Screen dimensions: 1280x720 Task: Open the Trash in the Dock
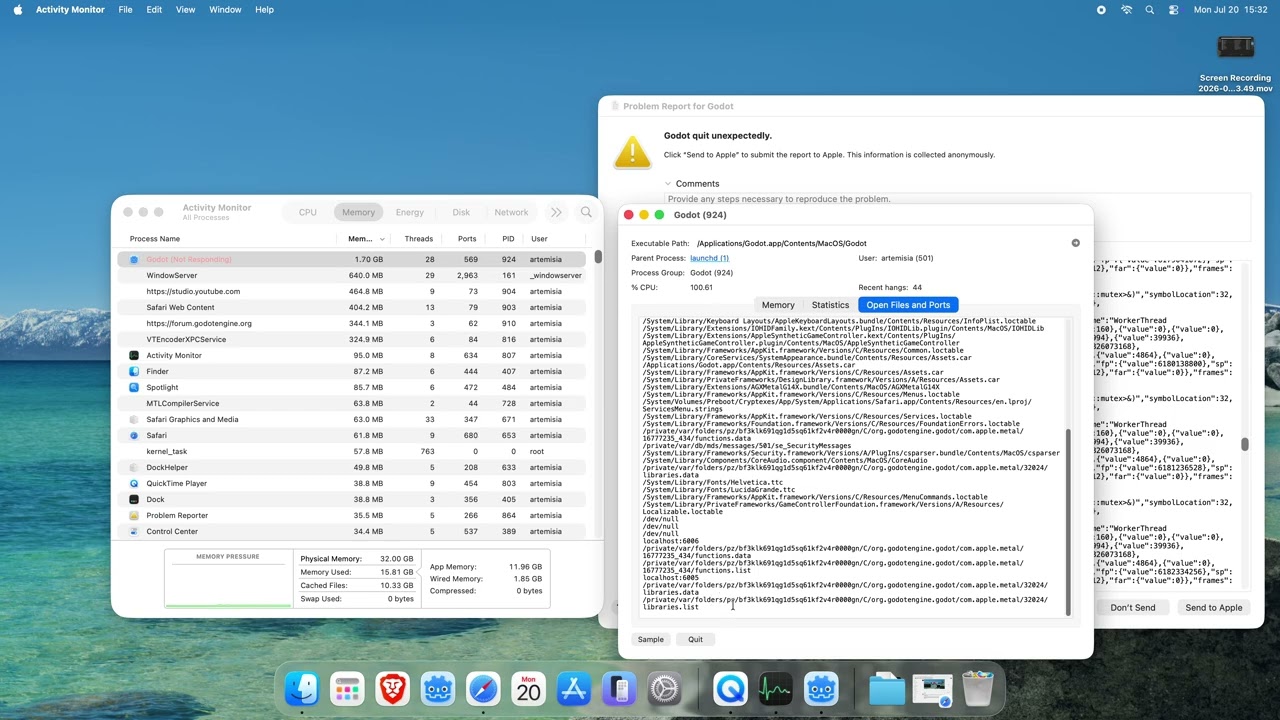(978, 689)
